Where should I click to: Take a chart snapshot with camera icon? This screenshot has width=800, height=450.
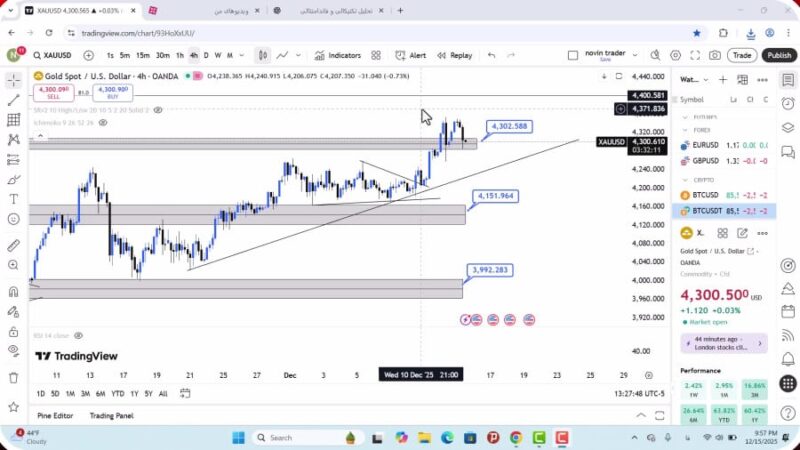715,55
